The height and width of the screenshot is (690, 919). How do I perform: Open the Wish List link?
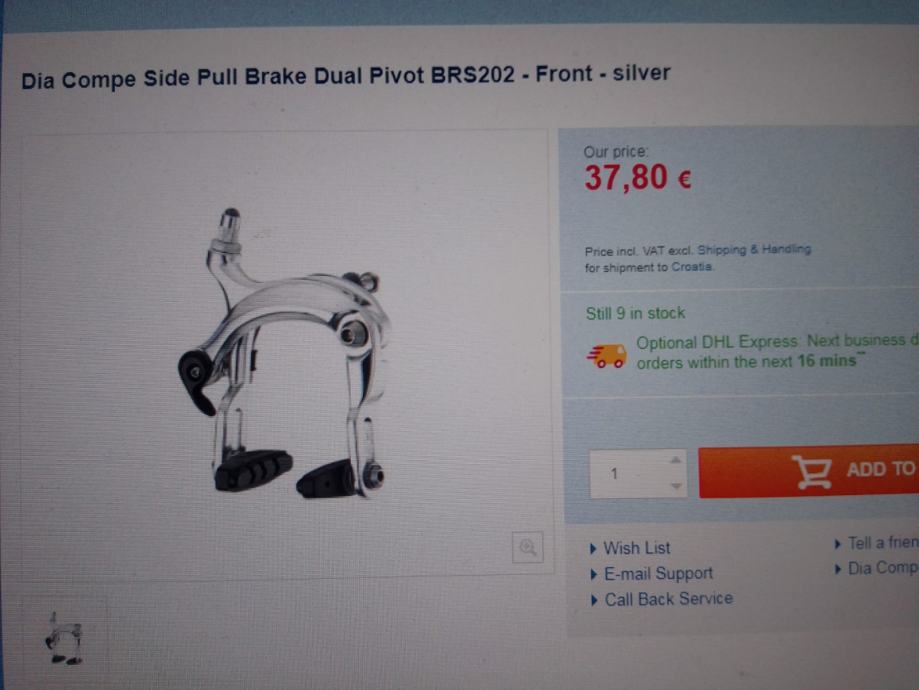tap(637, 548)
